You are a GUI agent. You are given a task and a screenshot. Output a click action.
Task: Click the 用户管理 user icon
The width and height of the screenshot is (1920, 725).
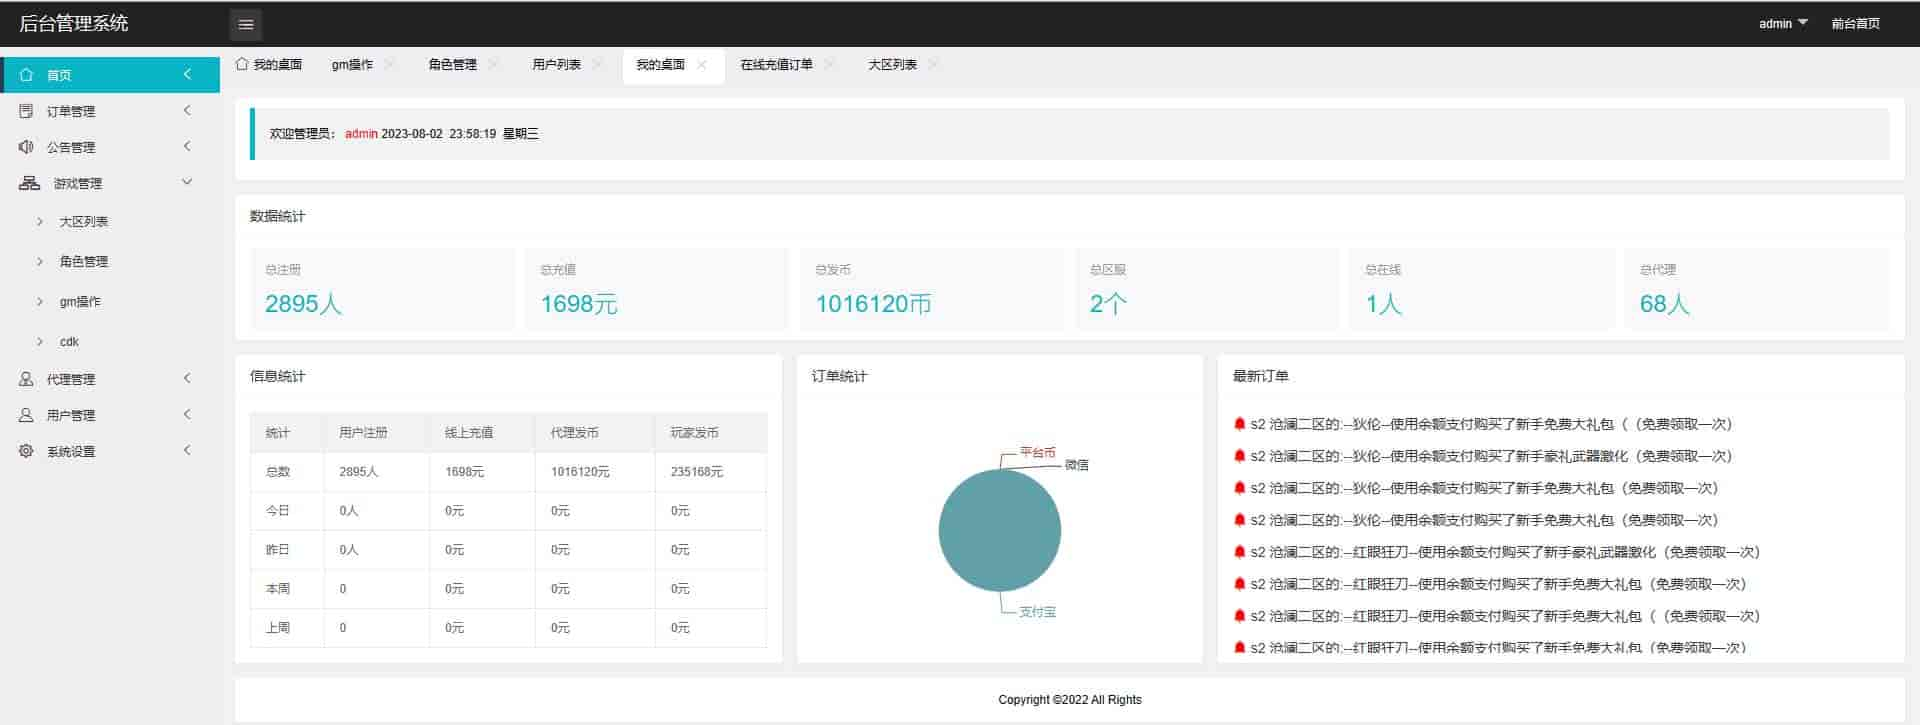pyautogui.click(x=27, y=415)
